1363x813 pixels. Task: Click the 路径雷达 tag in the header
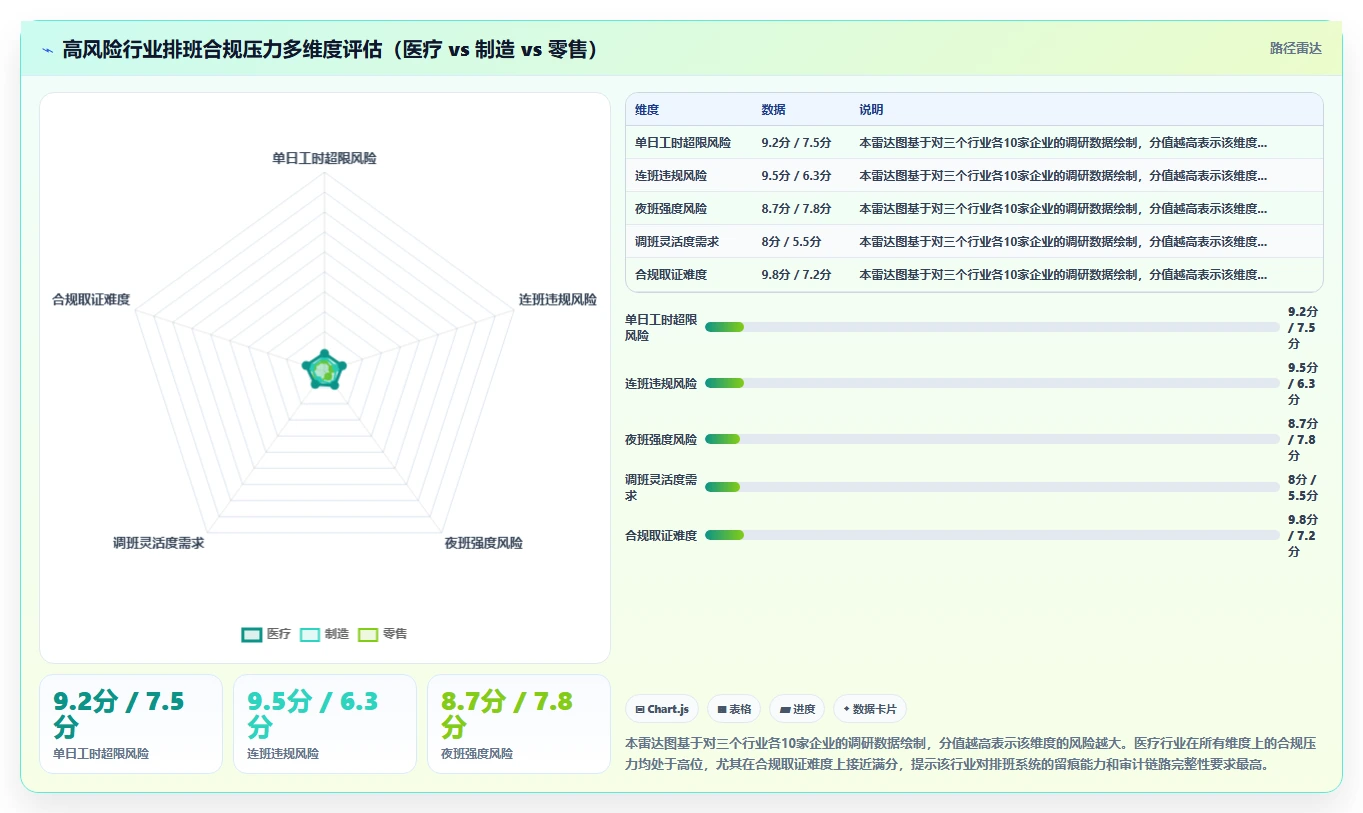(1295, 48)
